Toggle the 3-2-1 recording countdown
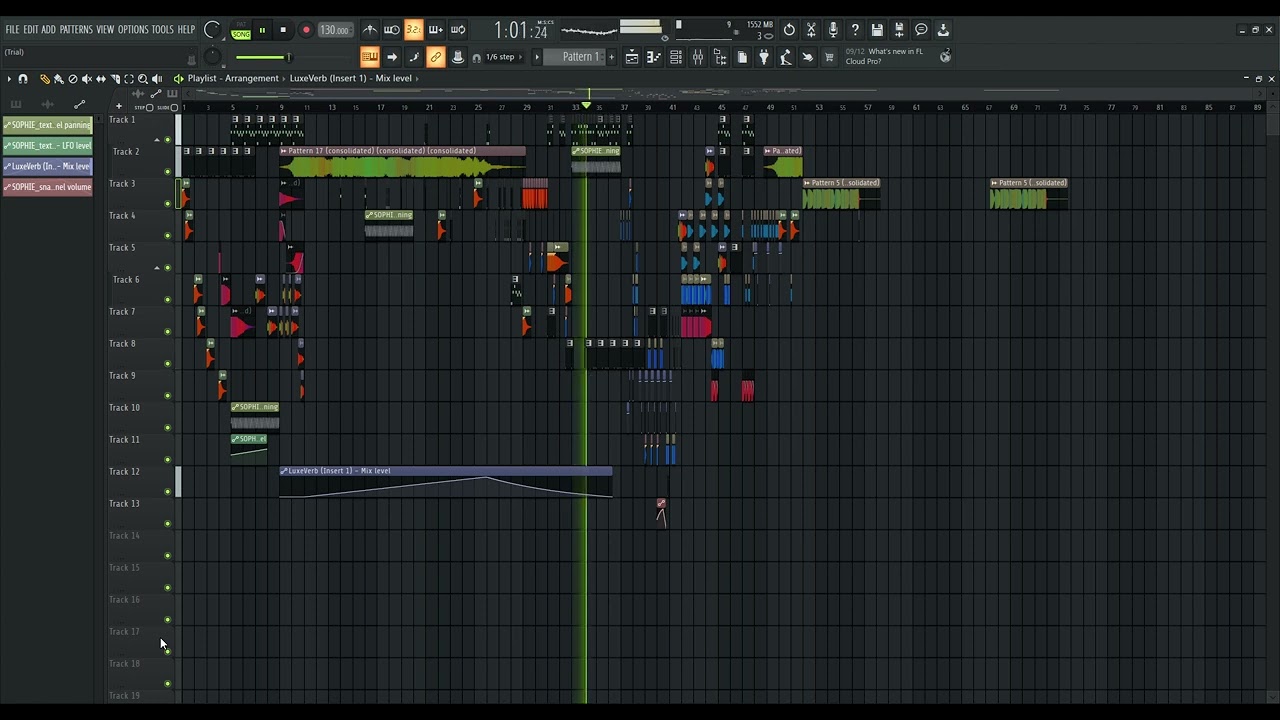The image size is (1280, 720). [x=414, y=30]
